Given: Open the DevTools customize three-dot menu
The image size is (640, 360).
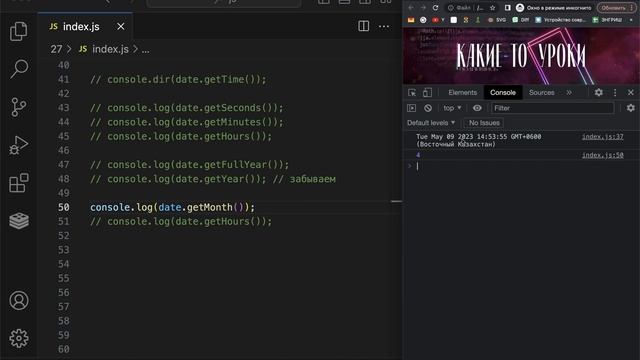Looking at the screenshot, I should [615, 93].
